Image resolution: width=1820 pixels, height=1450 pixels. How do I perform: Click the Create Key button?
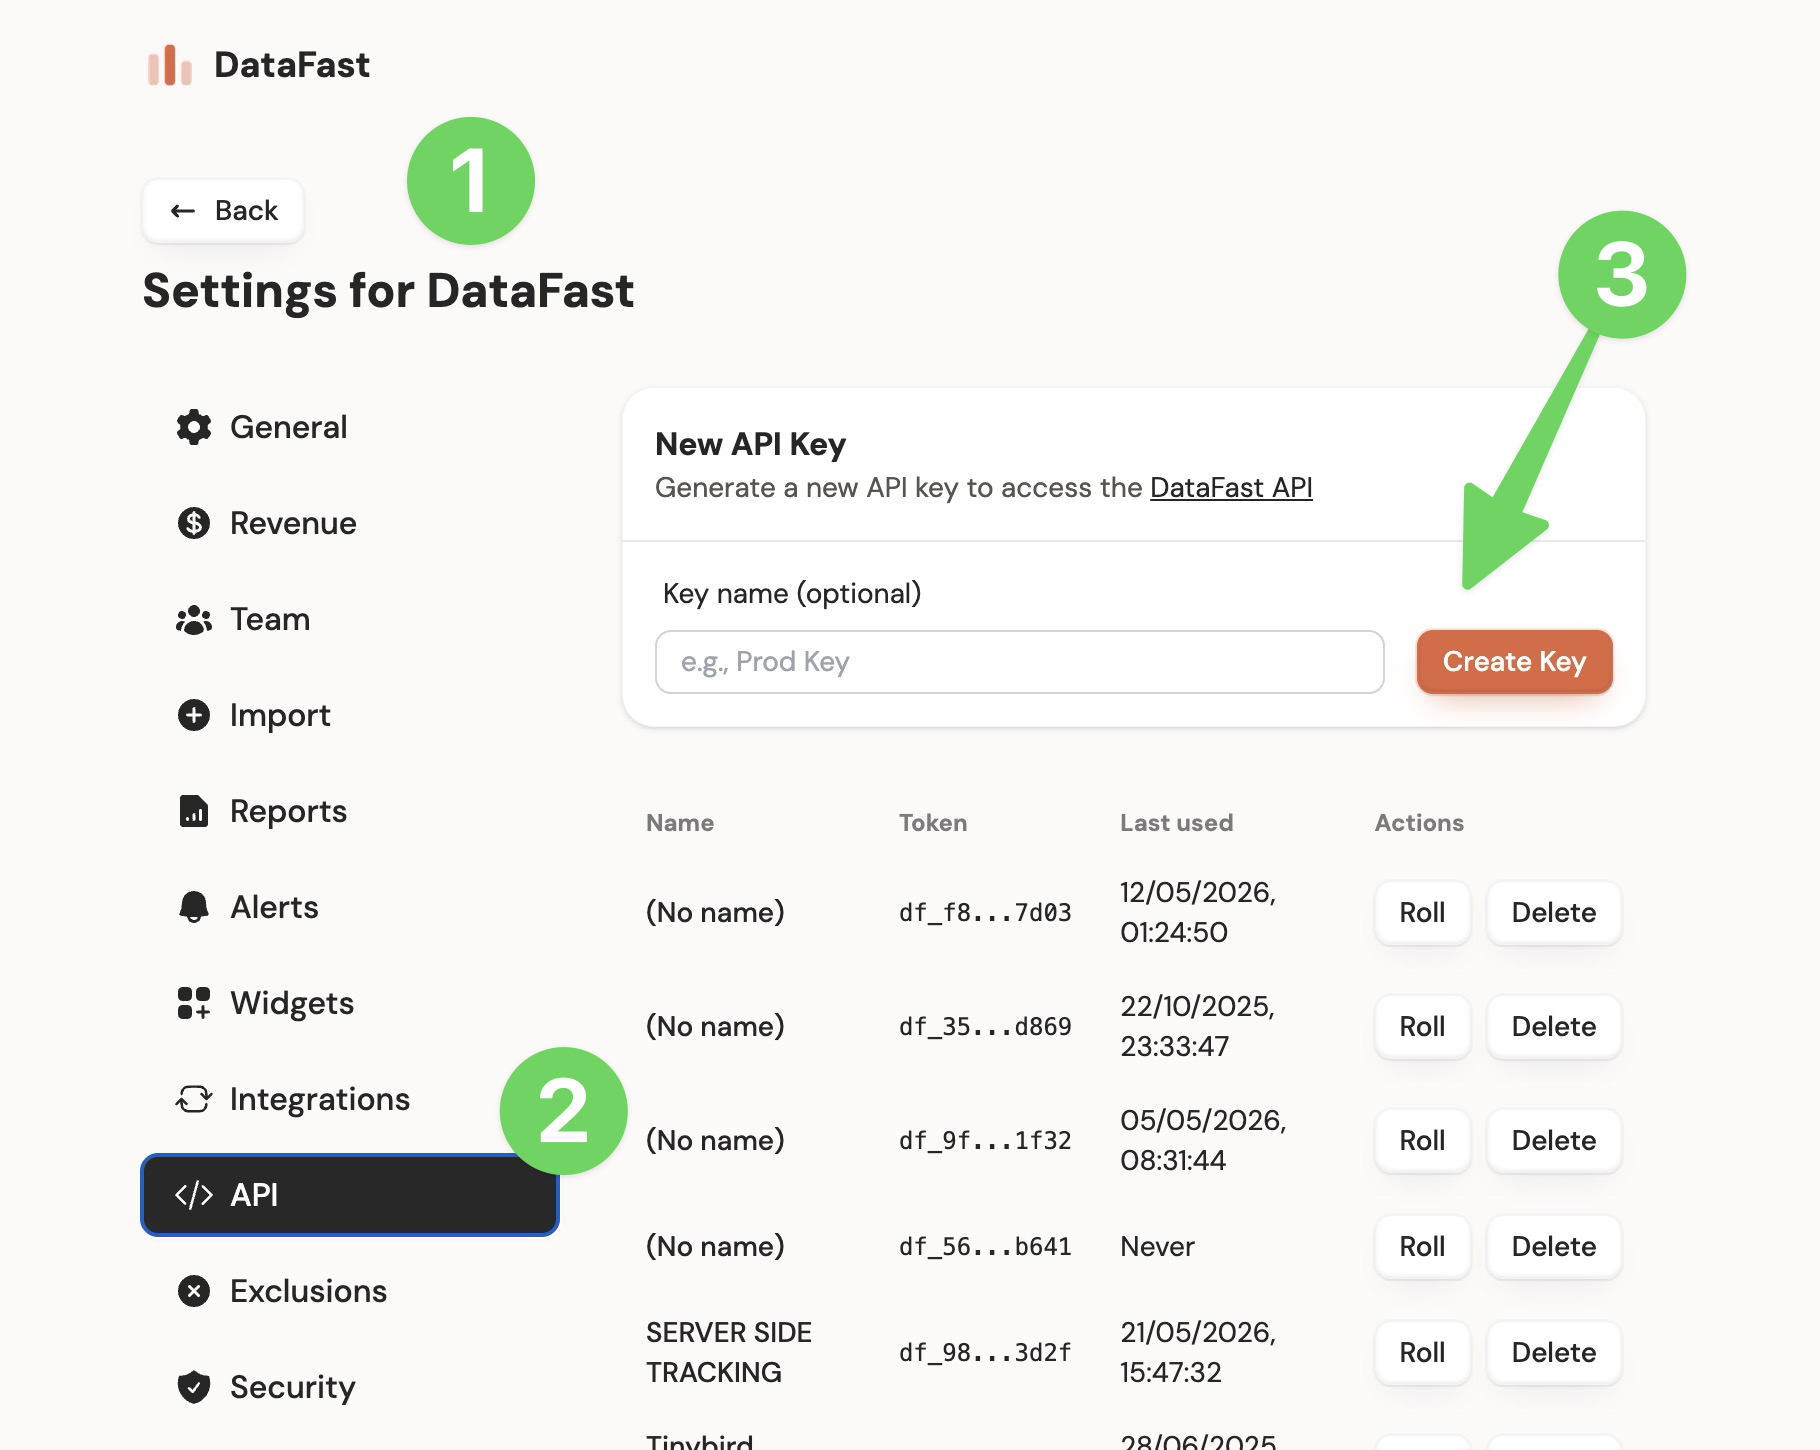[1514, 661]
